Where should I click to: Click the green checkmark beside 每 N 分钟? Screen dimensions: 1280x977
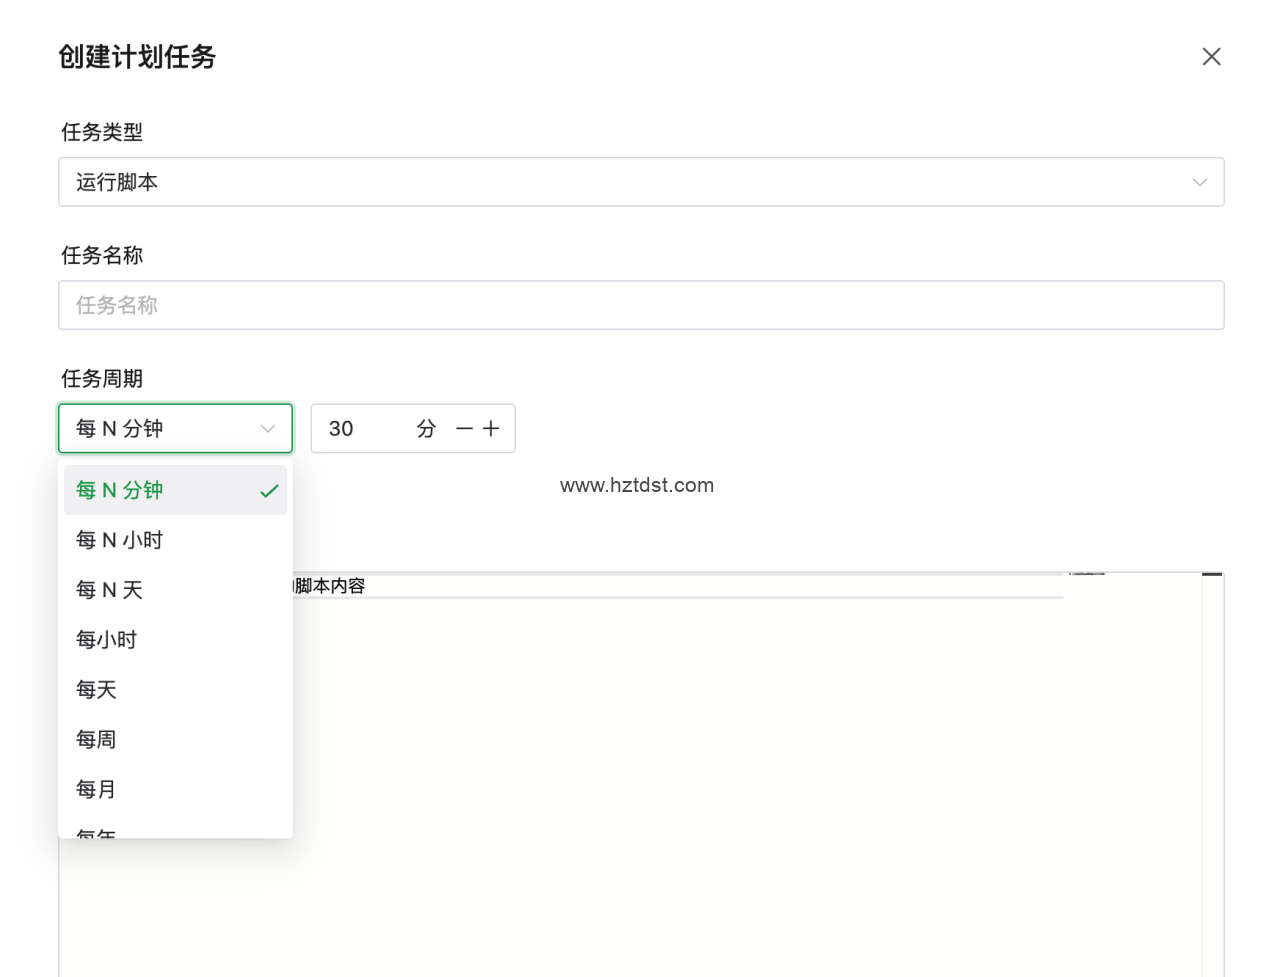[269, 490]
